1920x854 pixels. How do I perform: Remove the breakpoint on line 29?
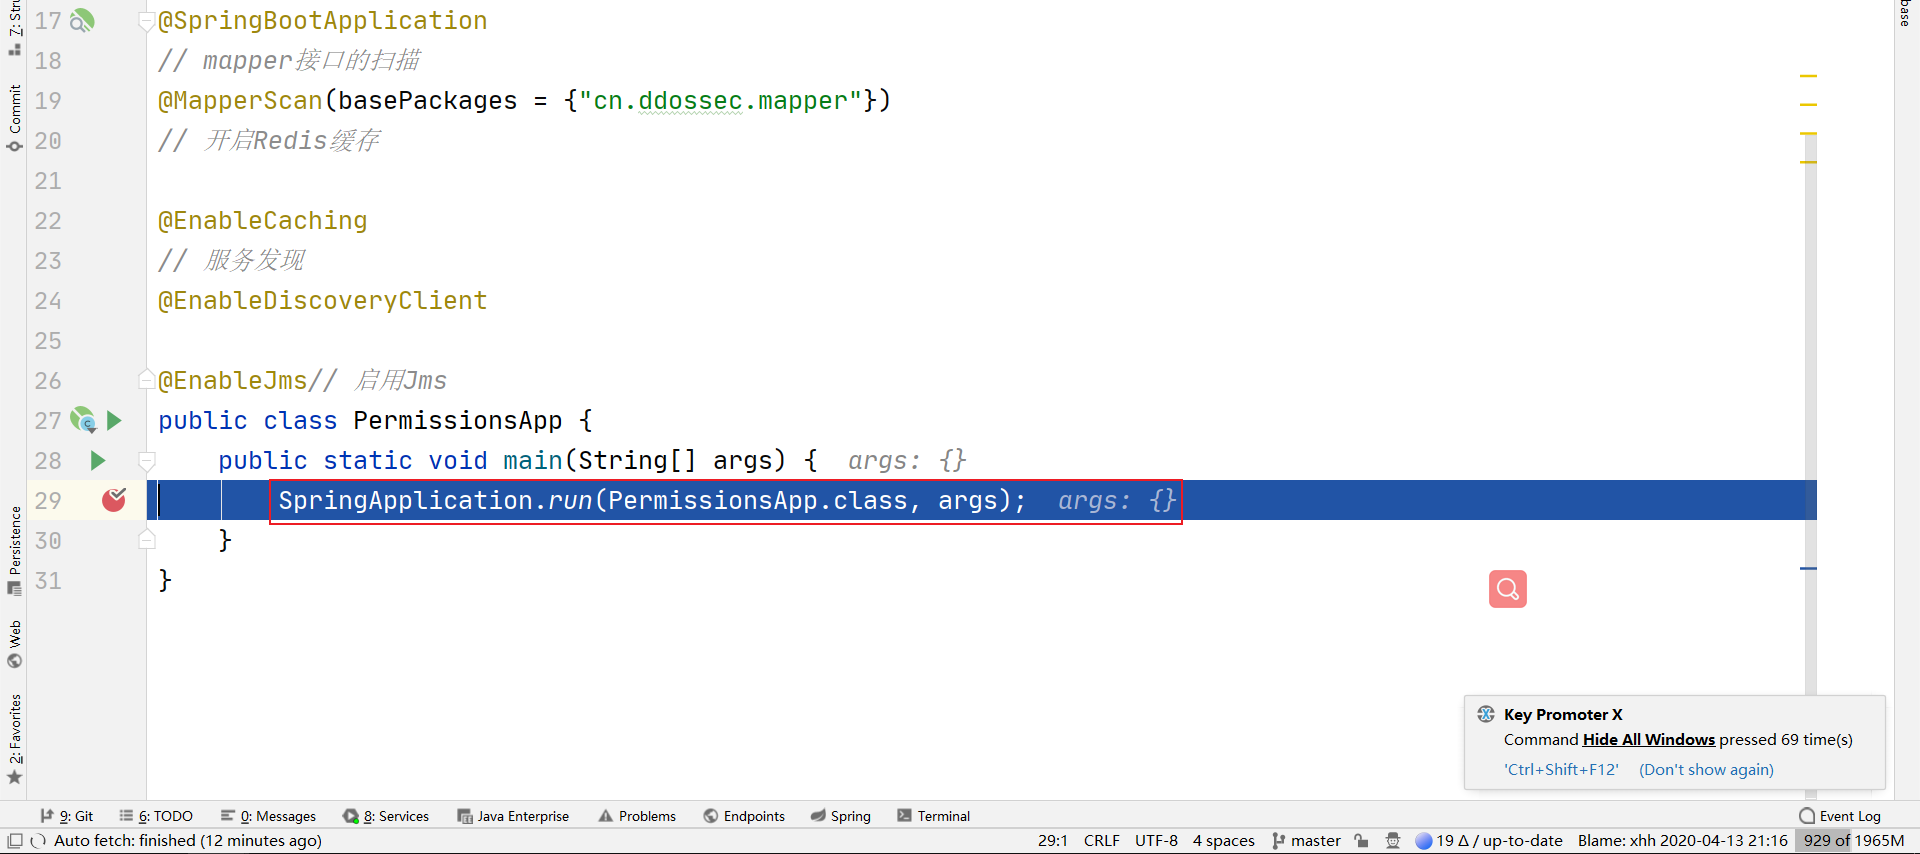[x=114, y=499]
